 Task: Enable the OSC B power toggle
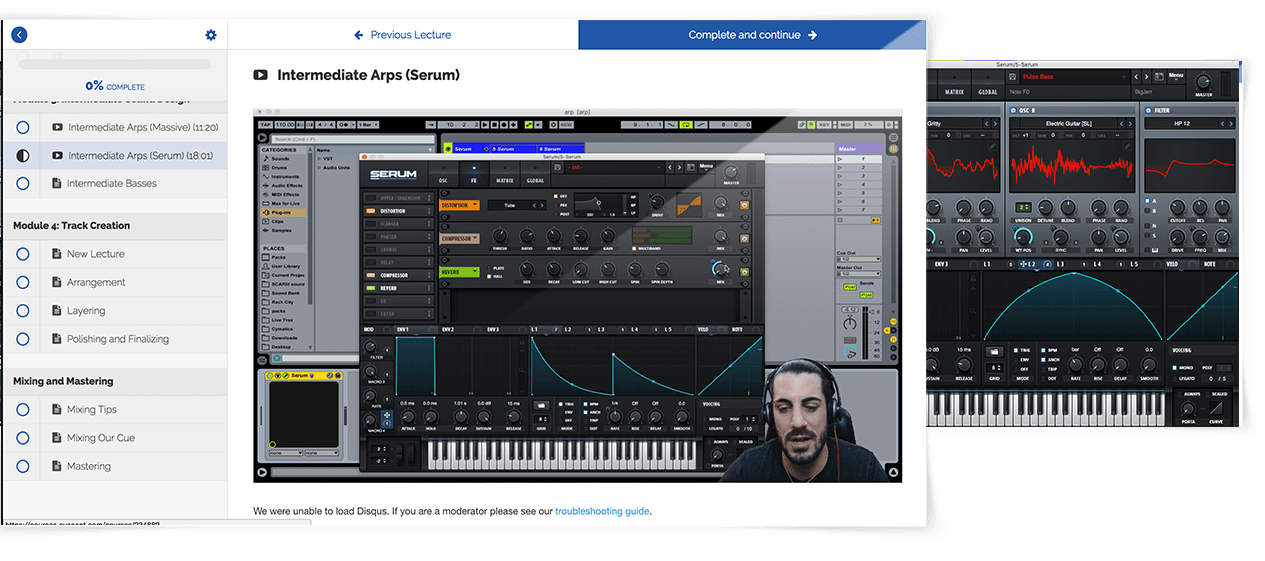1015,110
